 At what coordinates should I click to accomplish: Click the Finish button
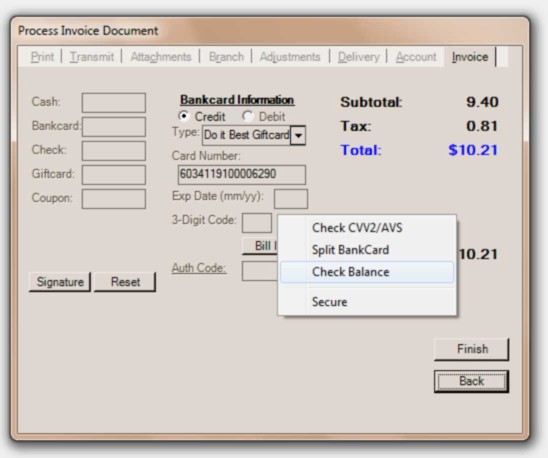(x=471, y=349)
